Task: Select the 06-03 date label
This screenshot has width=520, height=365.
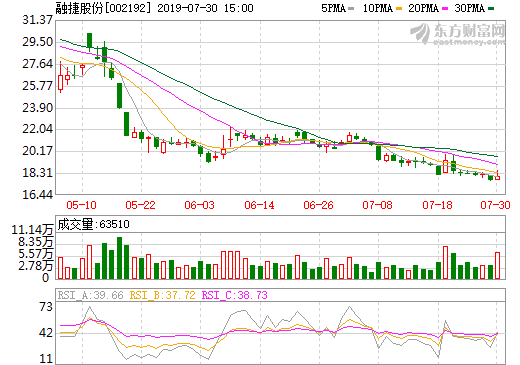Action: pos(200,205)
